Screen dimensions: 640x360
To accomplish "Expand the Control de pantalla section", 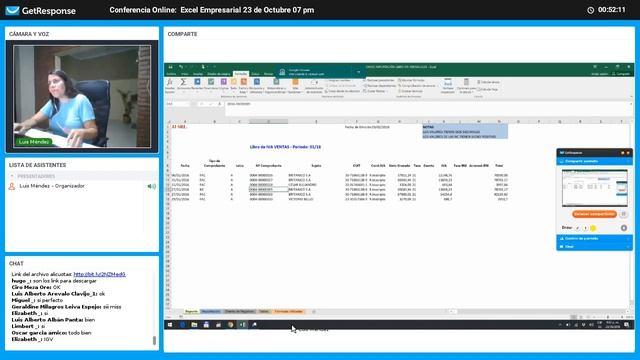I will tap(594, 238).
